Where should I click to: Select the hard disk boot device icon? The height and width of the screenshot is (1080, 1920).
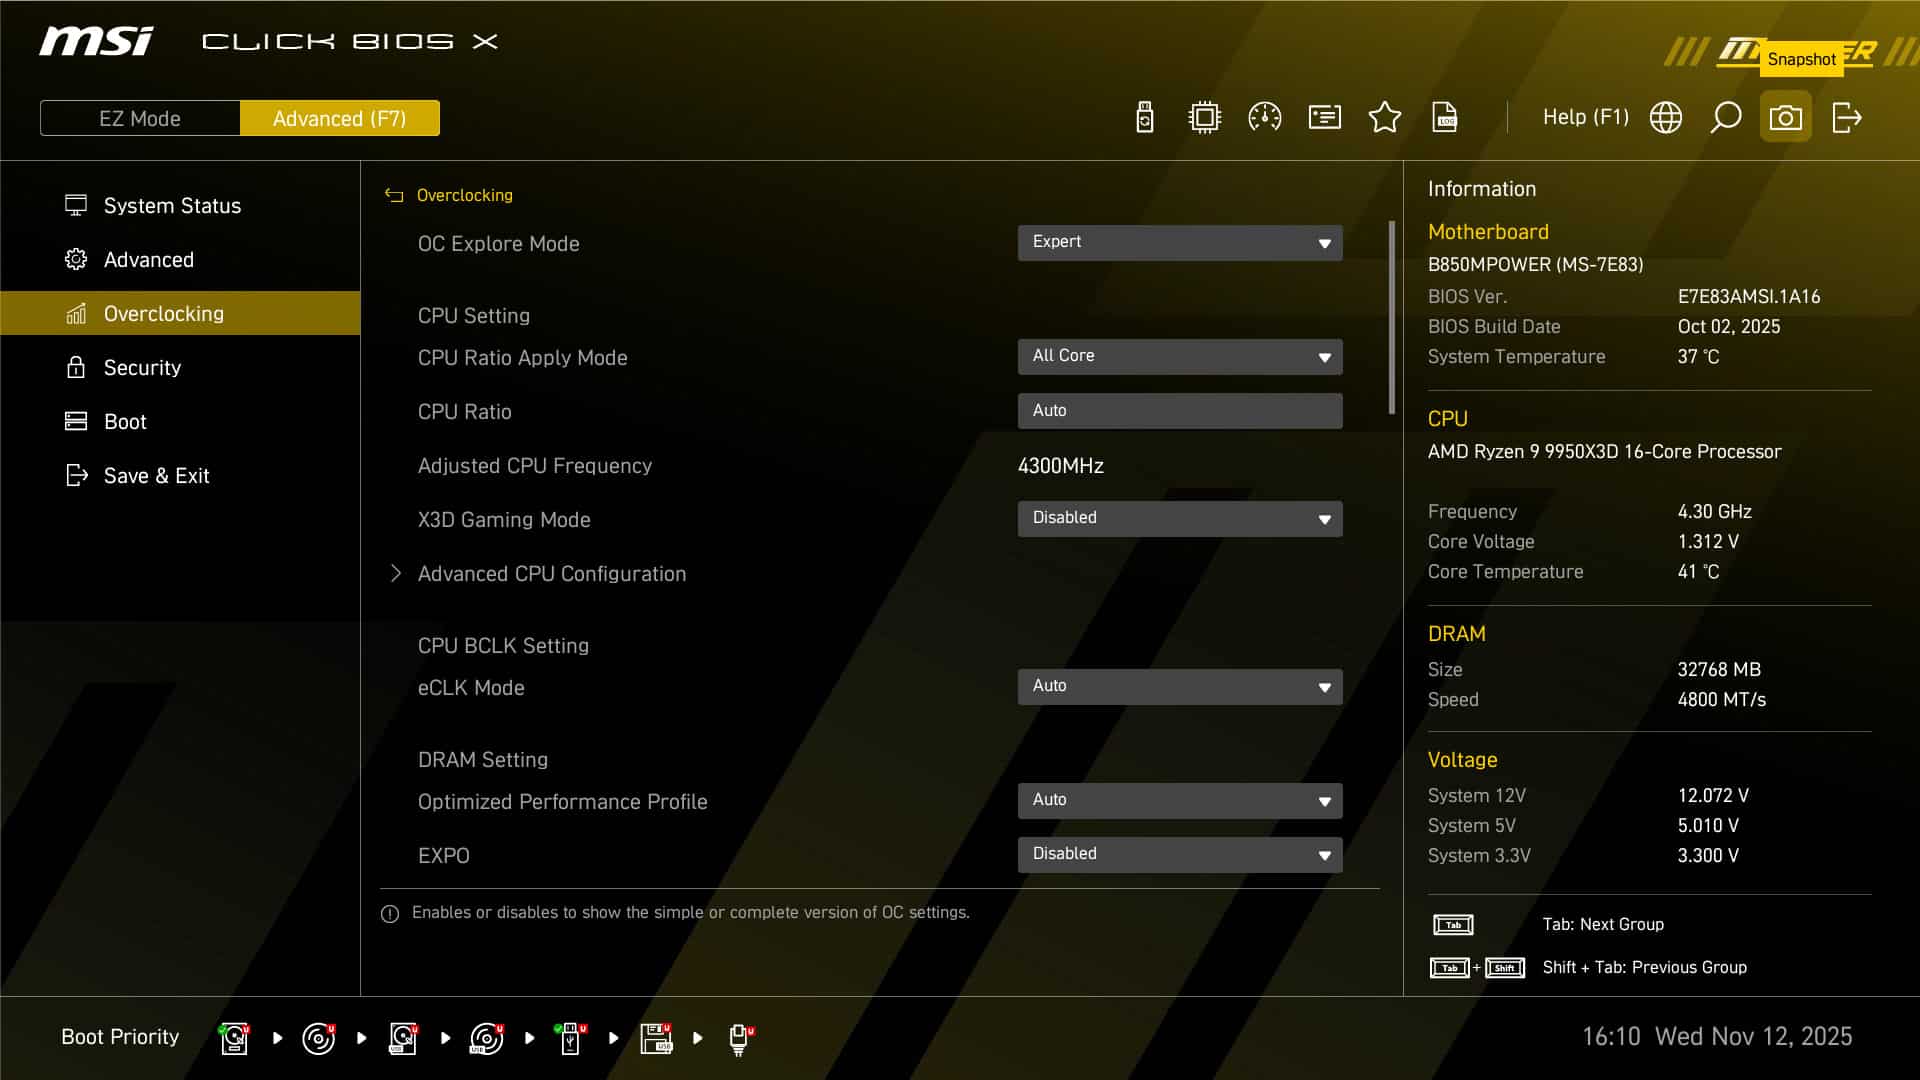coord(234,1038)
